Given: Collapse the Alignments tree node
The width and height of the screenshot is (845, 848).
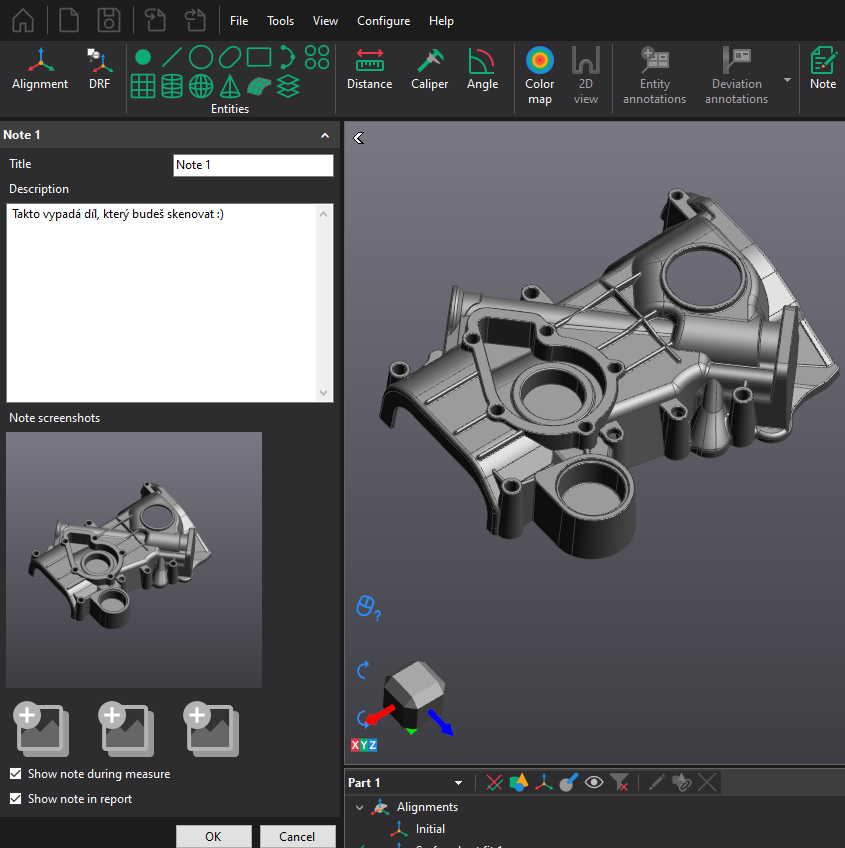Looking at the screenshot, I should [x=360, y=807].
